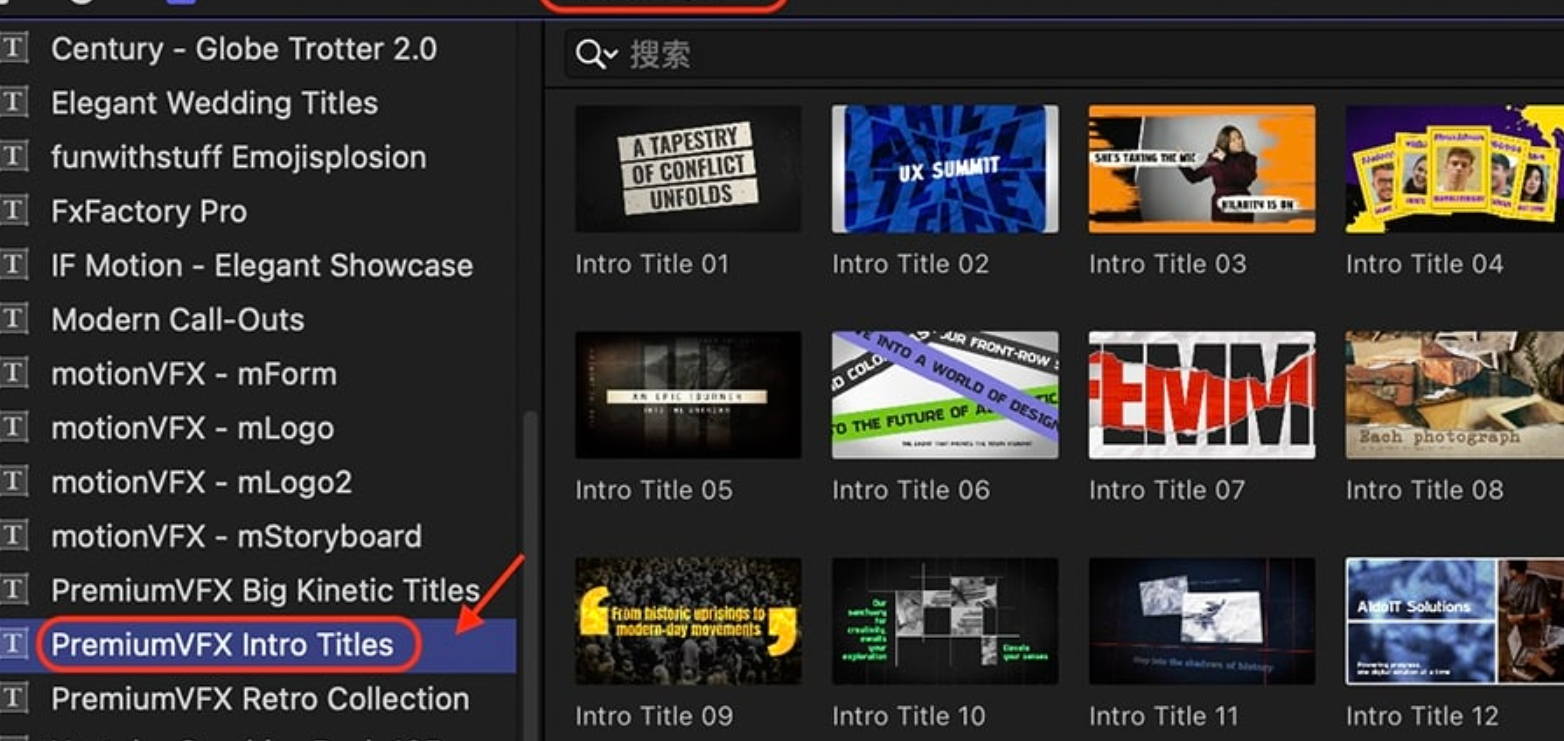This screenshot has height=741, width=1564.
Task: Click the T icon beside PremiumVFX Retro Collection
Action: coord(14,698)
